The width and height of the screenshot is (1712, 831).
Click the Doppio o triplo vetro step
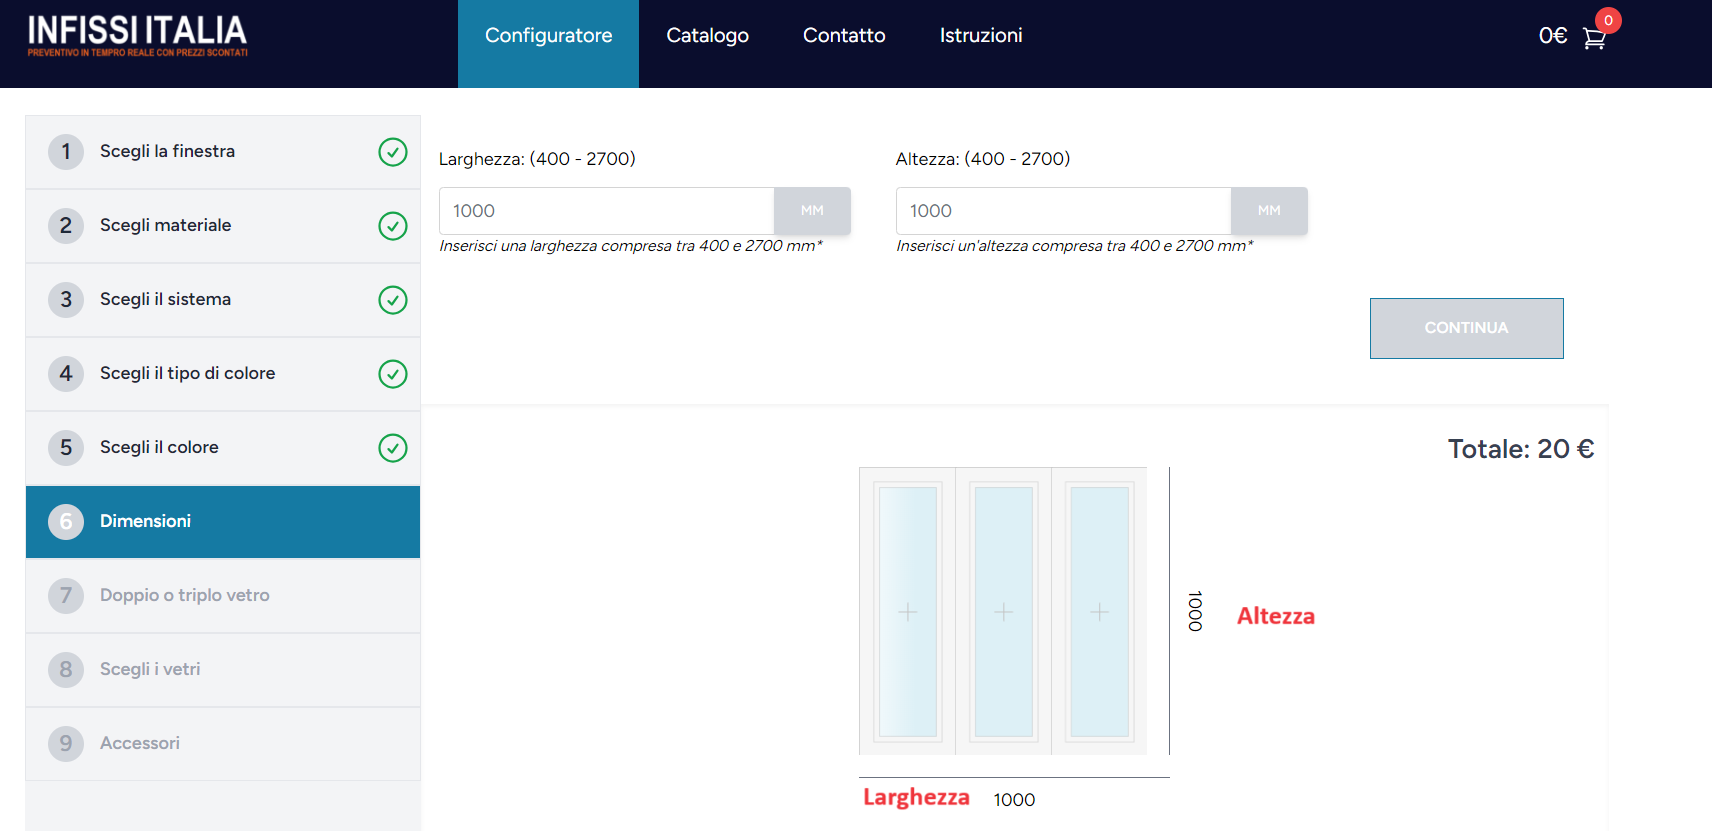tap(184, 596)
